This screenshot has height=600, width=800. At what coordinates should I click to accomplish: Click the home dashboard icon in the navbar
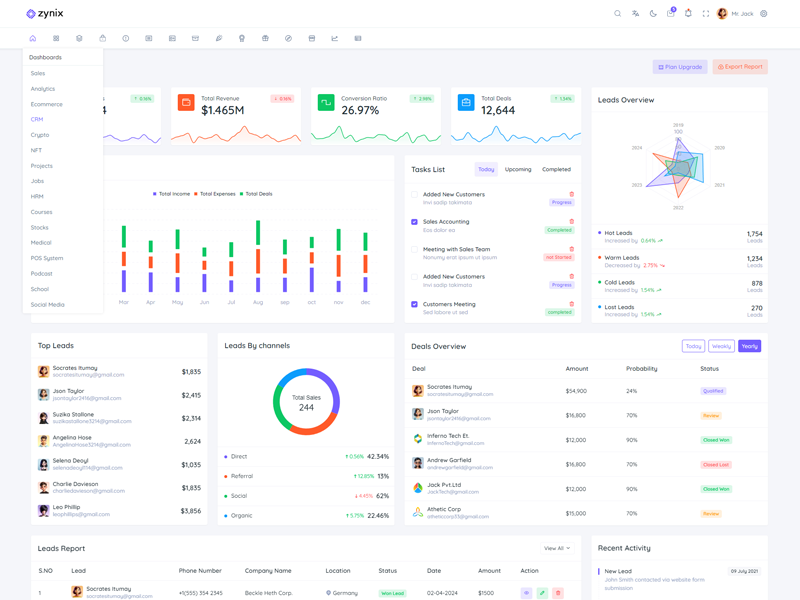[32, 38]
